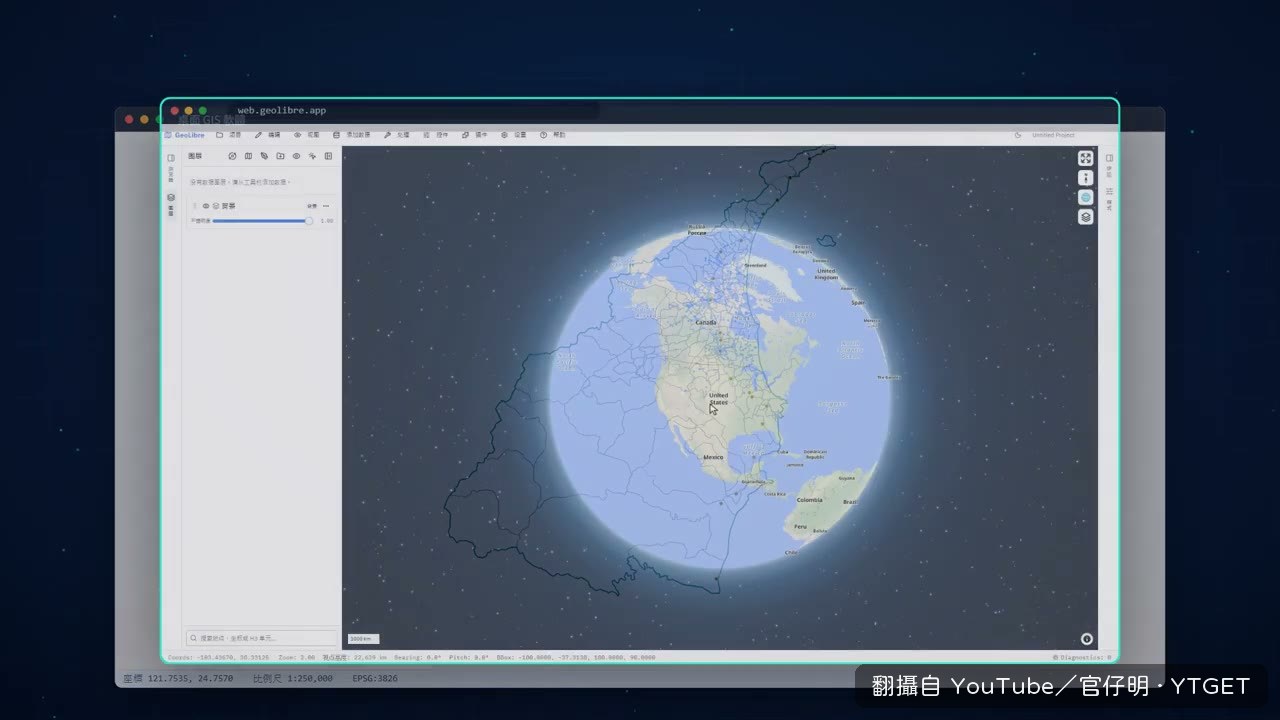Click the Colombia label on the globe
This screenshot has height=720, width=1280.
pyautogui.click(x=810, y=500)
